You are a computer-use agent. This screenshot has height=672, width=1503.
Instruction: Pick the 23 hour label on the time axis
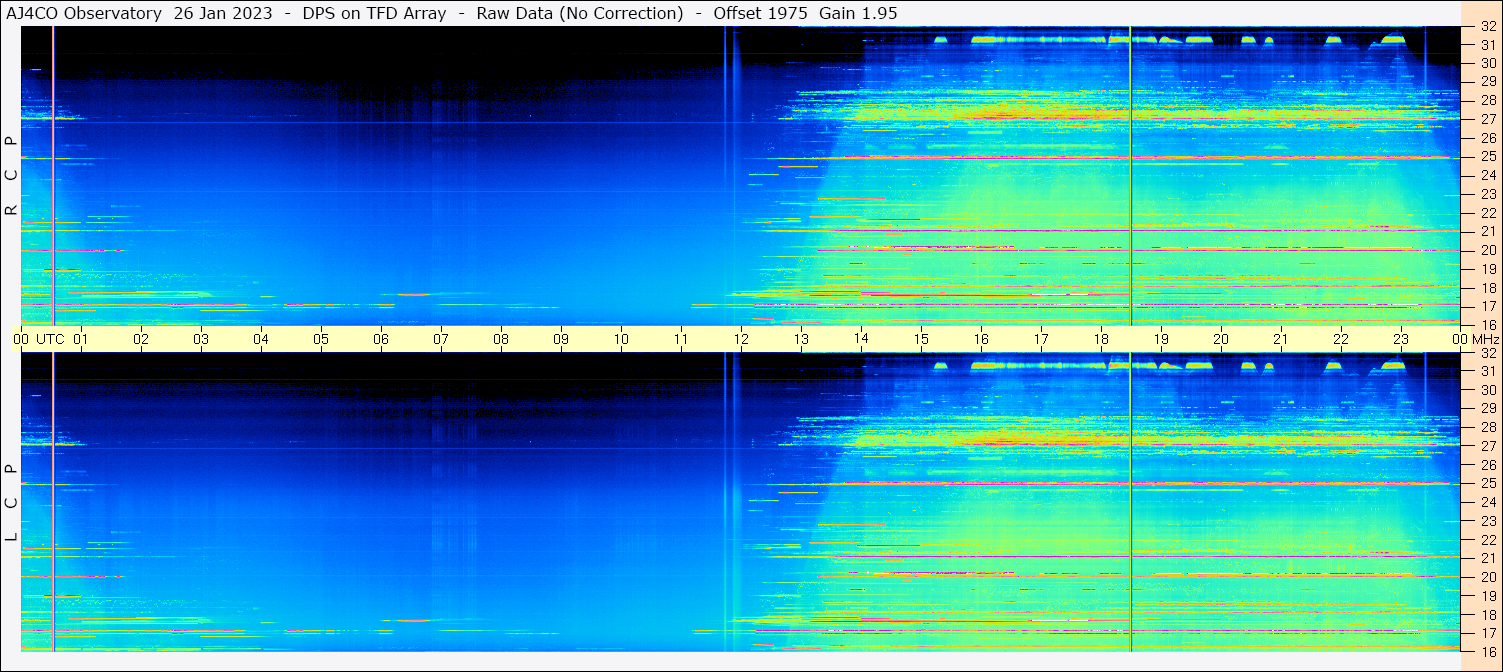pos(1401,339)
